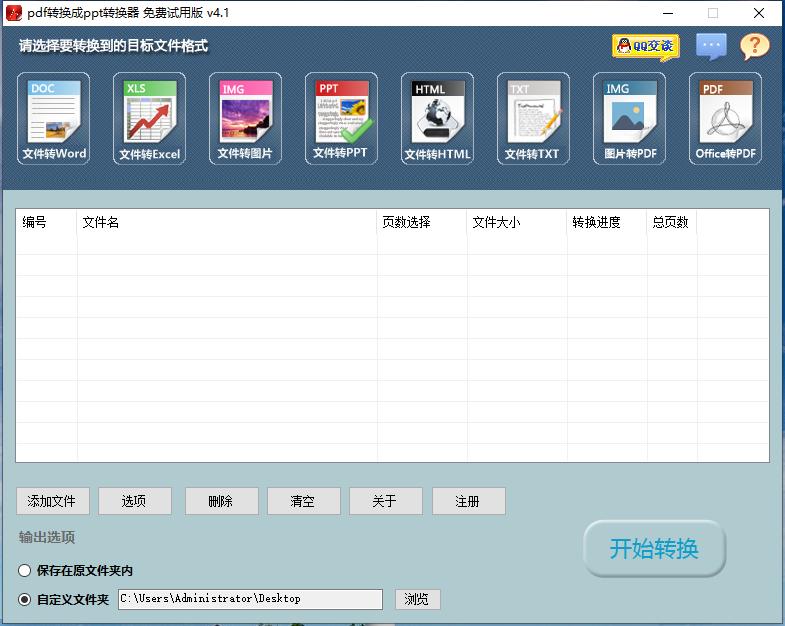Choose the 文件转TXT conversion icon
Viewport: 785px width, 626px height.
click(532, 118)
